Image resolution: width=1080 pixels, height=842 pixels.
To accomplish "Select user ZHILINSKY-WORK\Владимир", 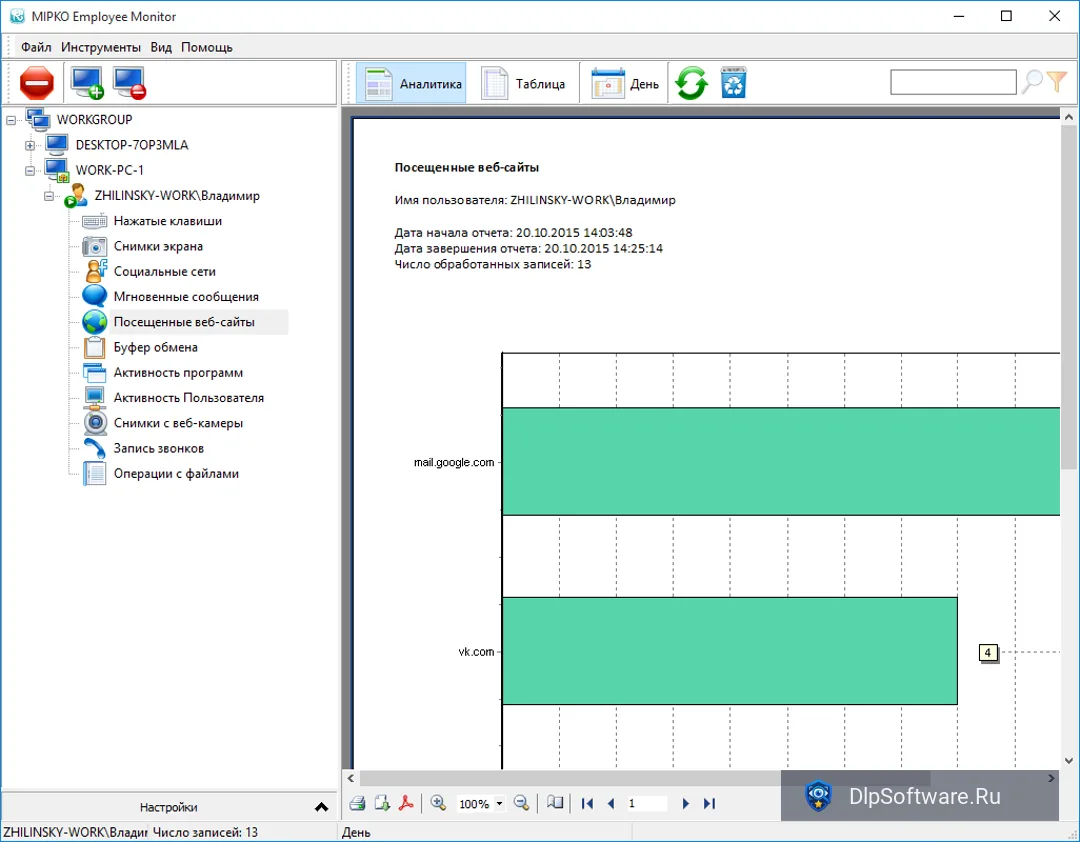I will (x=177, y=196).
